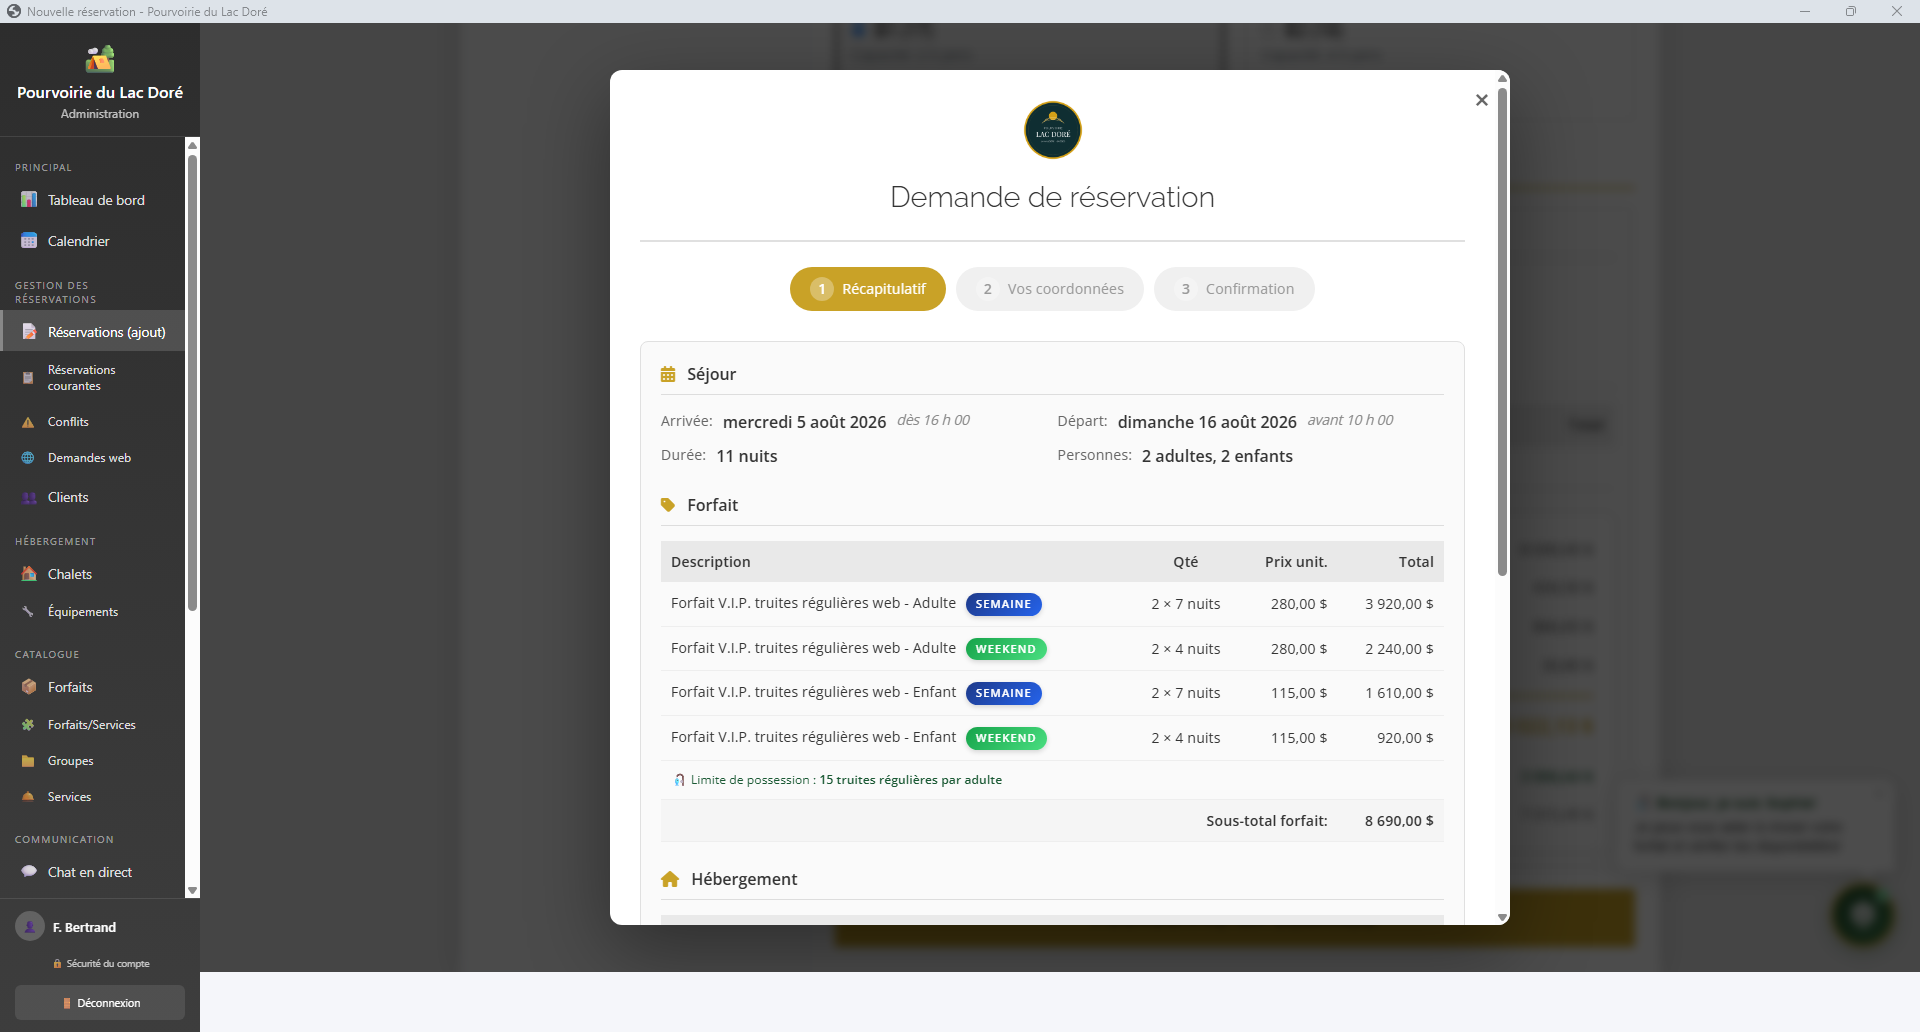Open Demandes web menu entry
The width and height of the screenshot is (1920, 1032).
(x=92, y=458)
